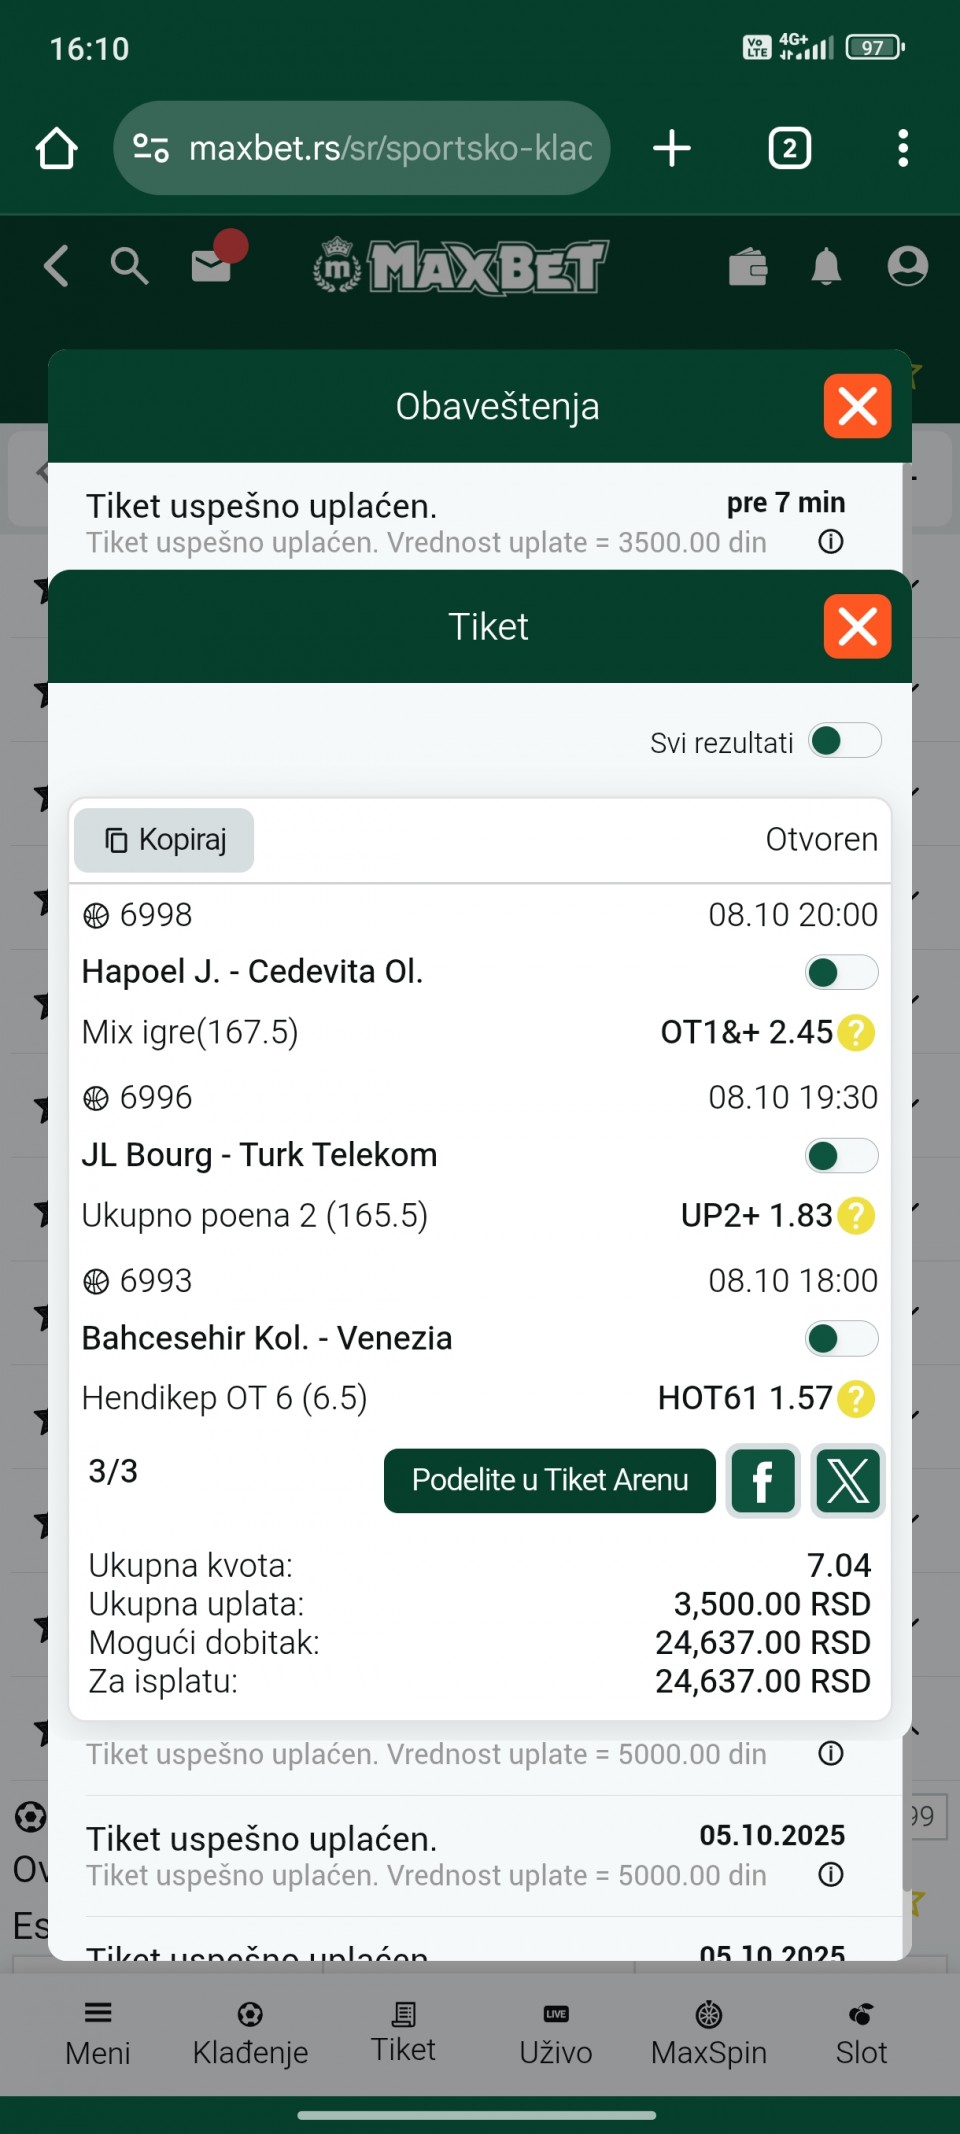This screenshot has width=960, height=2134.
Task: Toggle the Svi rezultati switch
Action: (844, 742)
